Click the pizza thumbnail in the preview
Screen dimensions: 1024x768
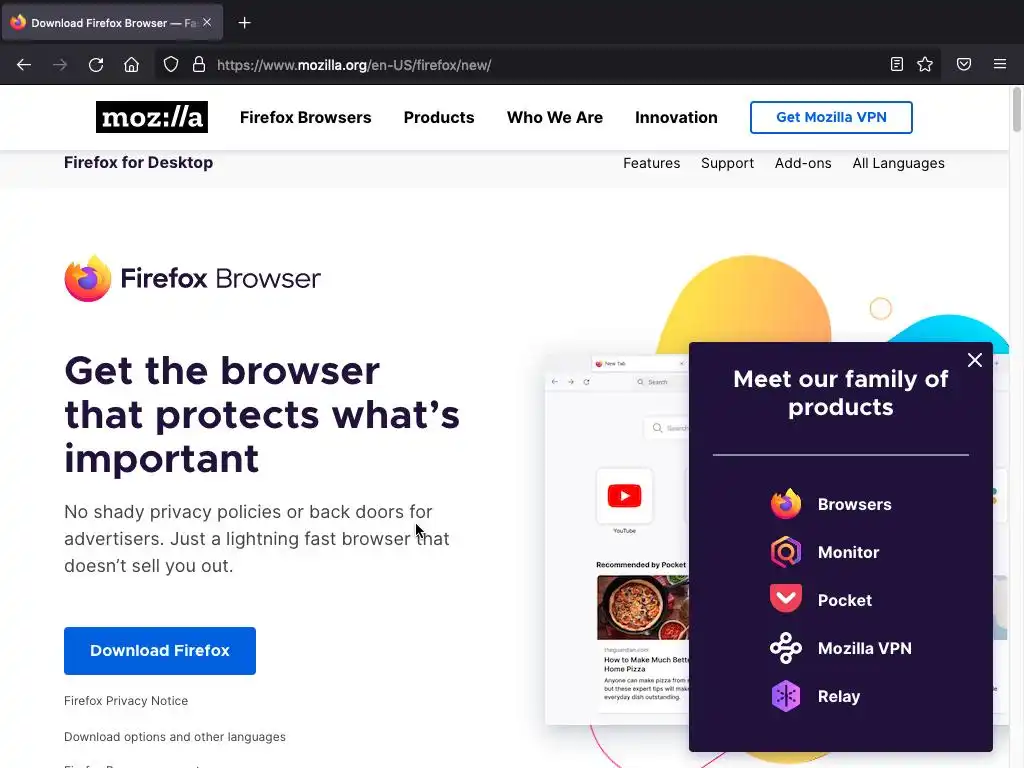[643, 607]
